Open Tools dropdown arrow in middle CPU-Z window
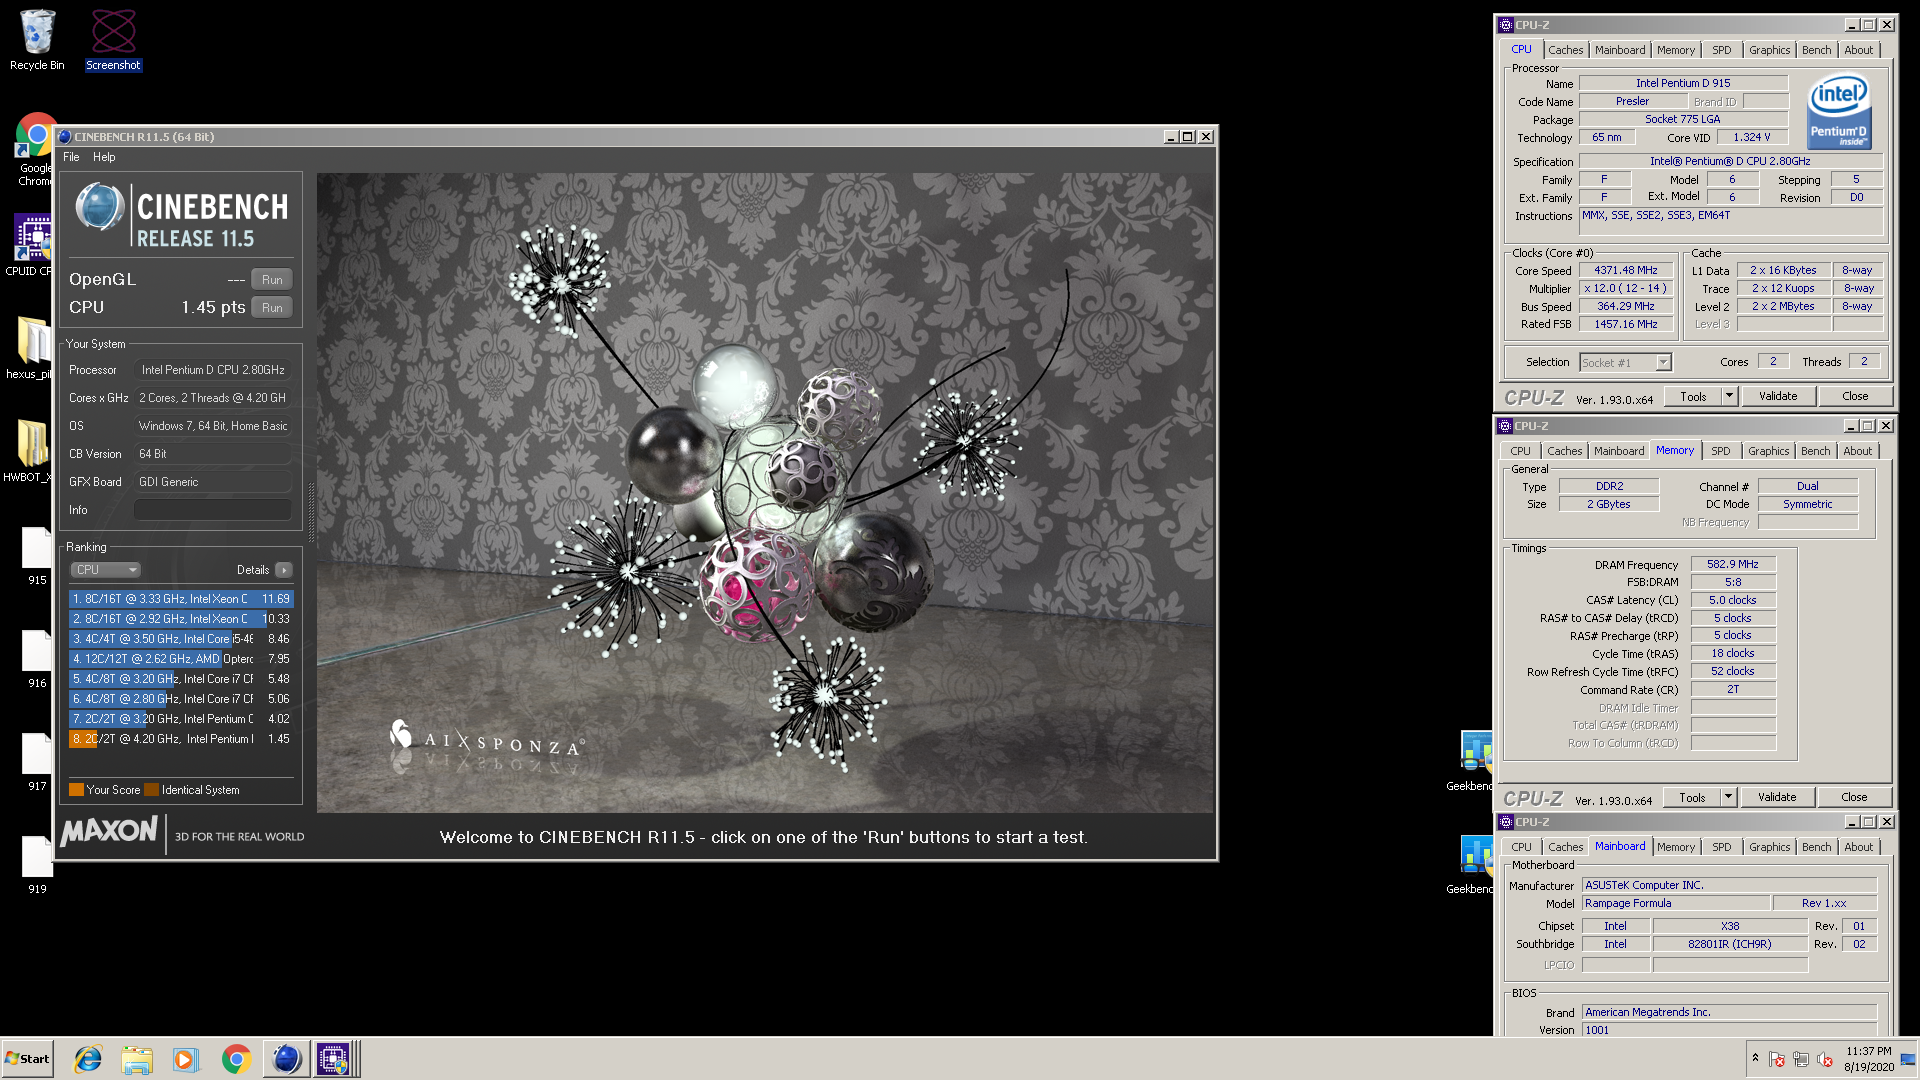 click(1728, 797)
